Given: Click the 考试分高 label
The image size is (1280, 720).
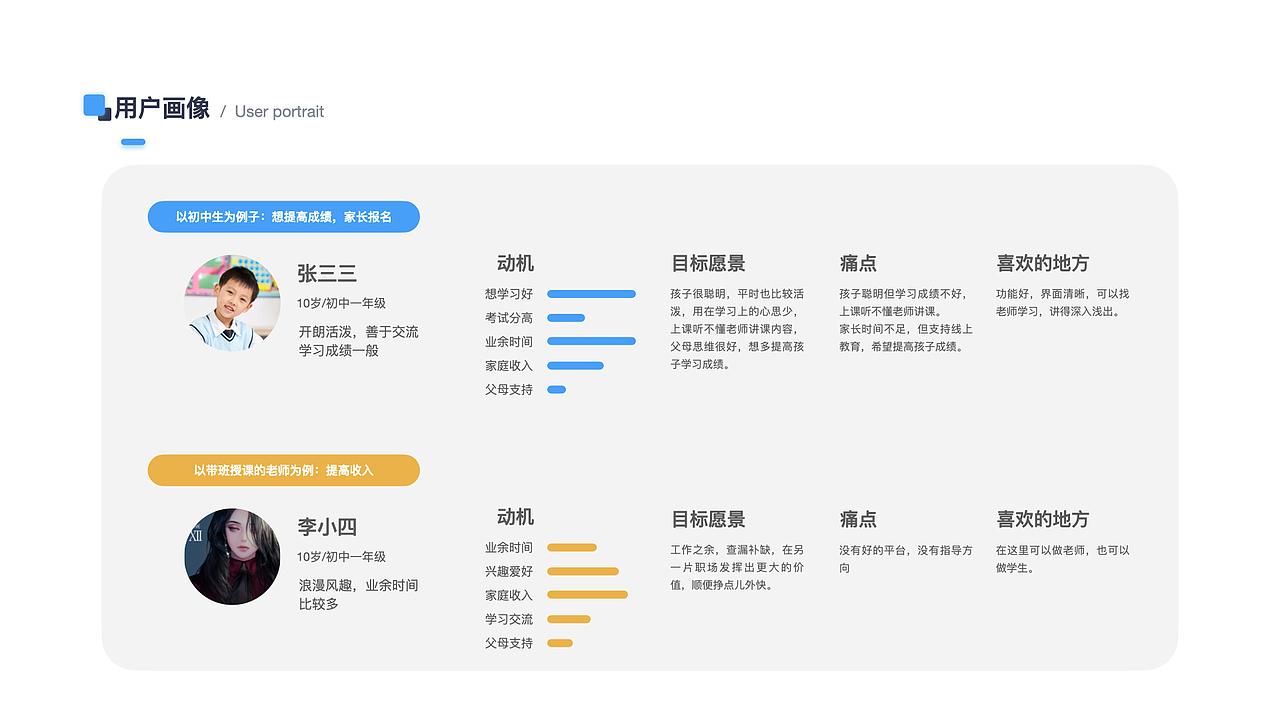Looking at the screenshot, I should [x=509, y=318].
